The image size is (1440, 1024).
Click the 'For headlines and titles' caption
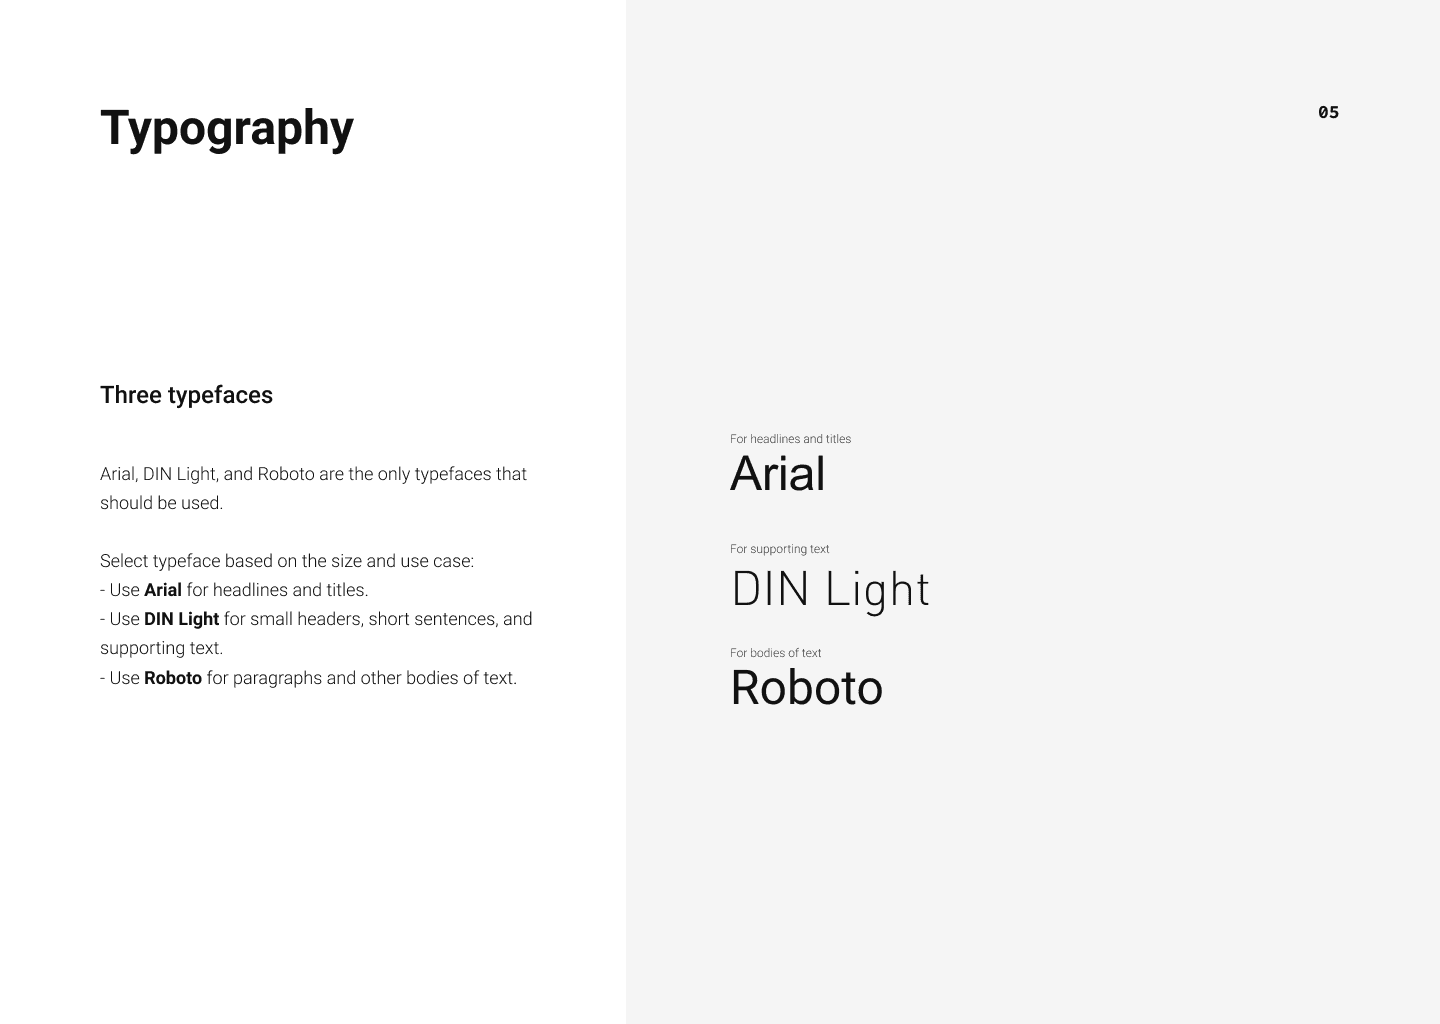tap(790, 439)
